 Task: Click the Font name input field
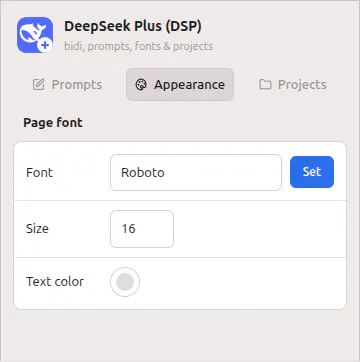click(x=196, y=172)
